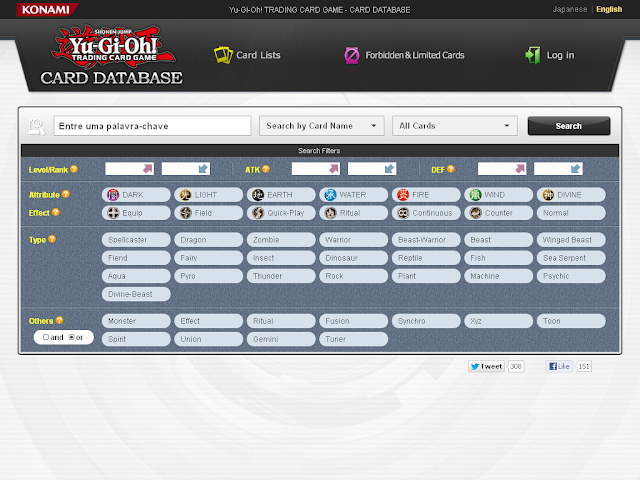Click the Tweet button
Image resolution: width=640 pixels, height=480 pixels.
coord(487,366)
